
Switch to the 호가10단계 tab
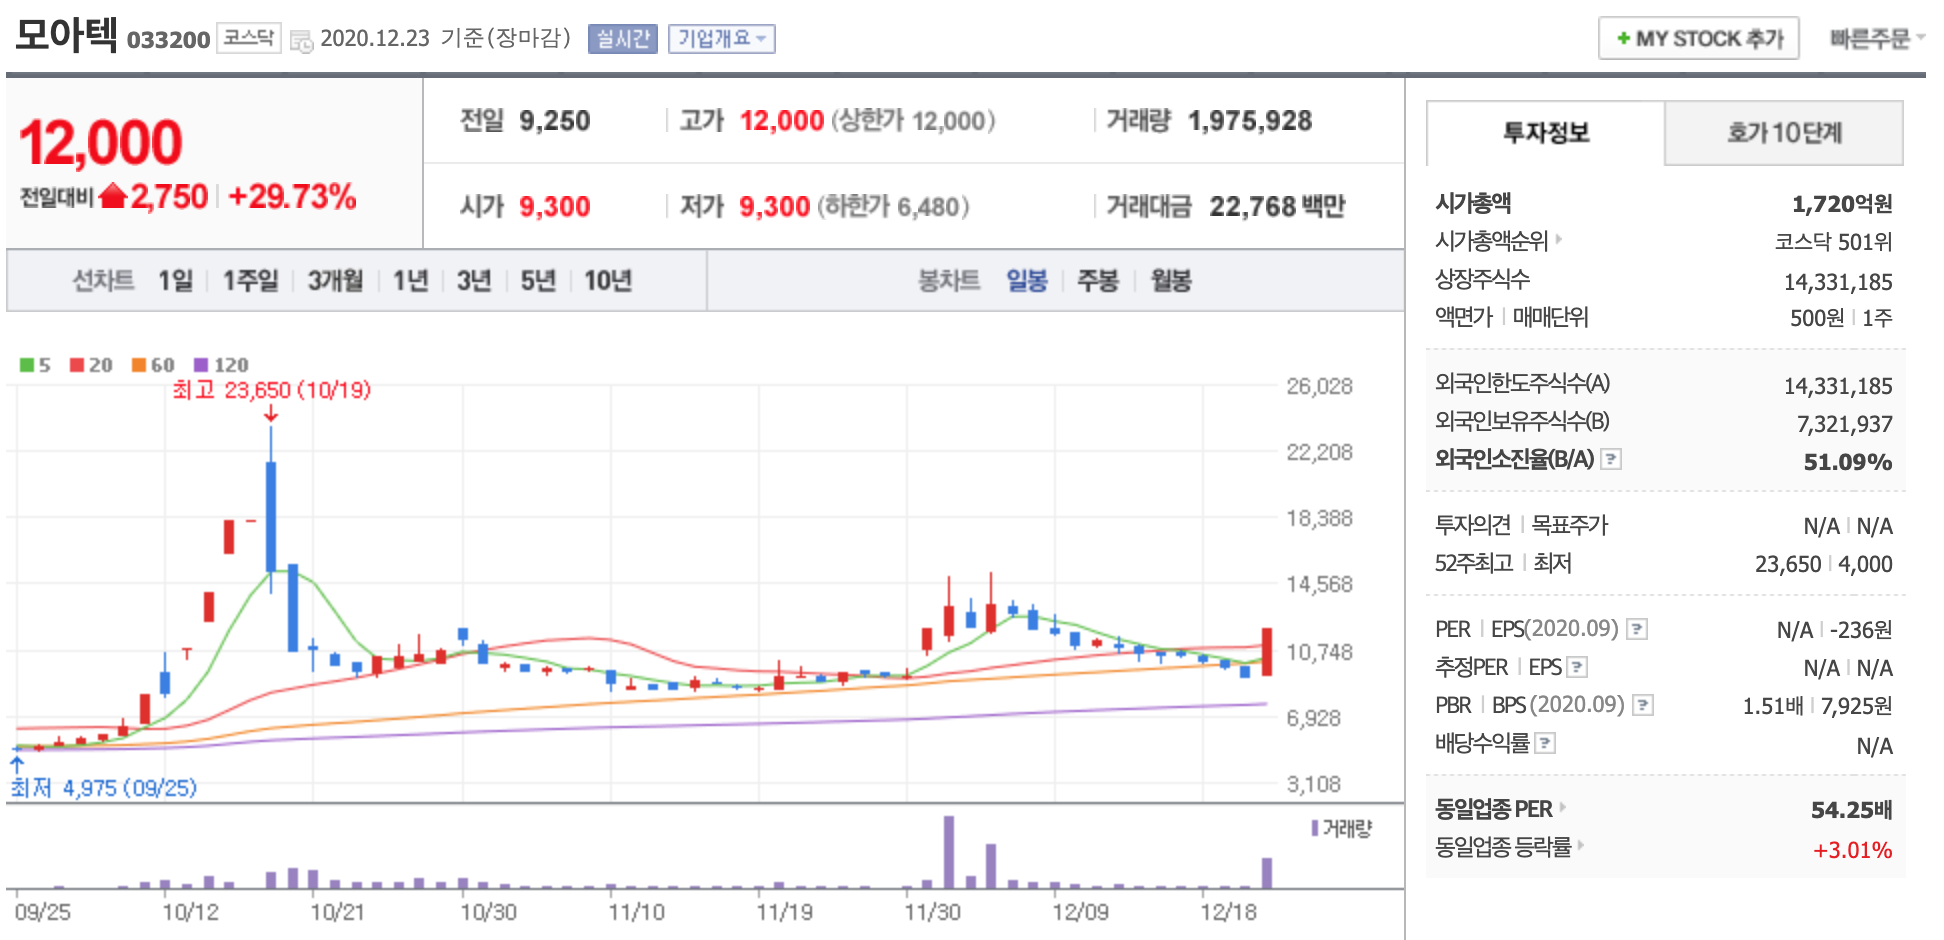coord(1784,133)
